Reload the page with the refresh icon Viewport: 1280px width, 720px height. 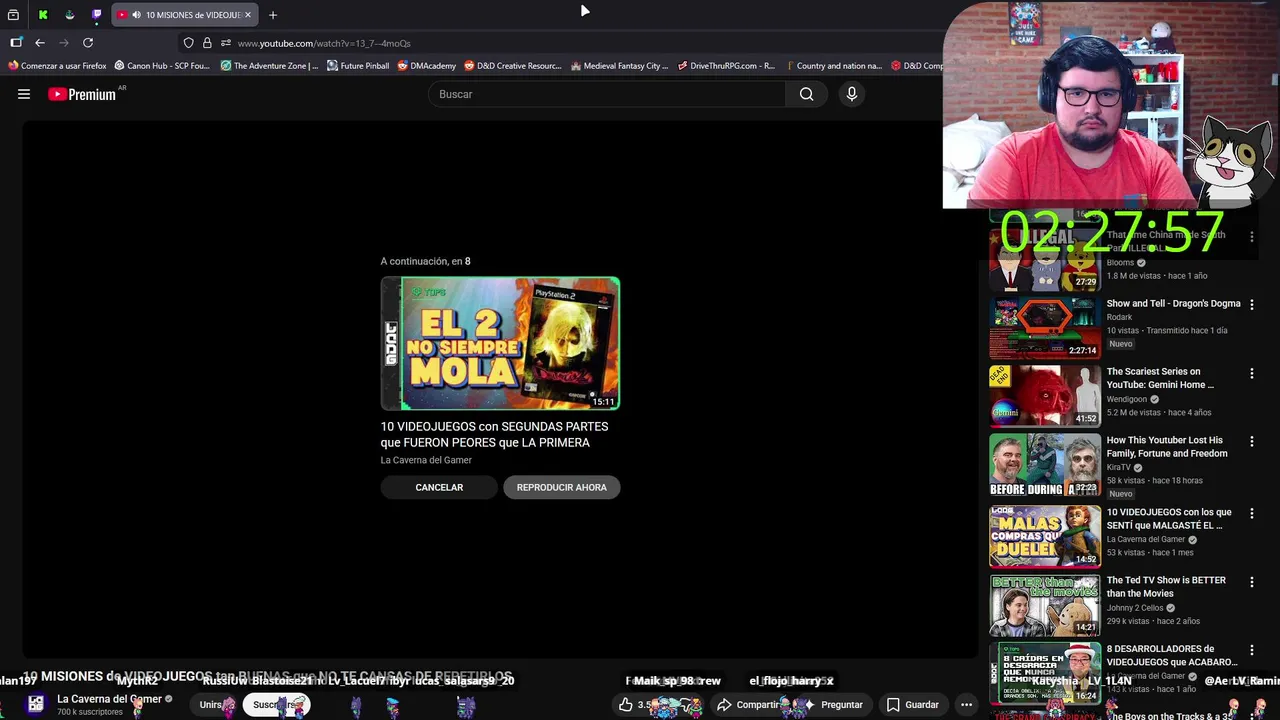point(88,43)
